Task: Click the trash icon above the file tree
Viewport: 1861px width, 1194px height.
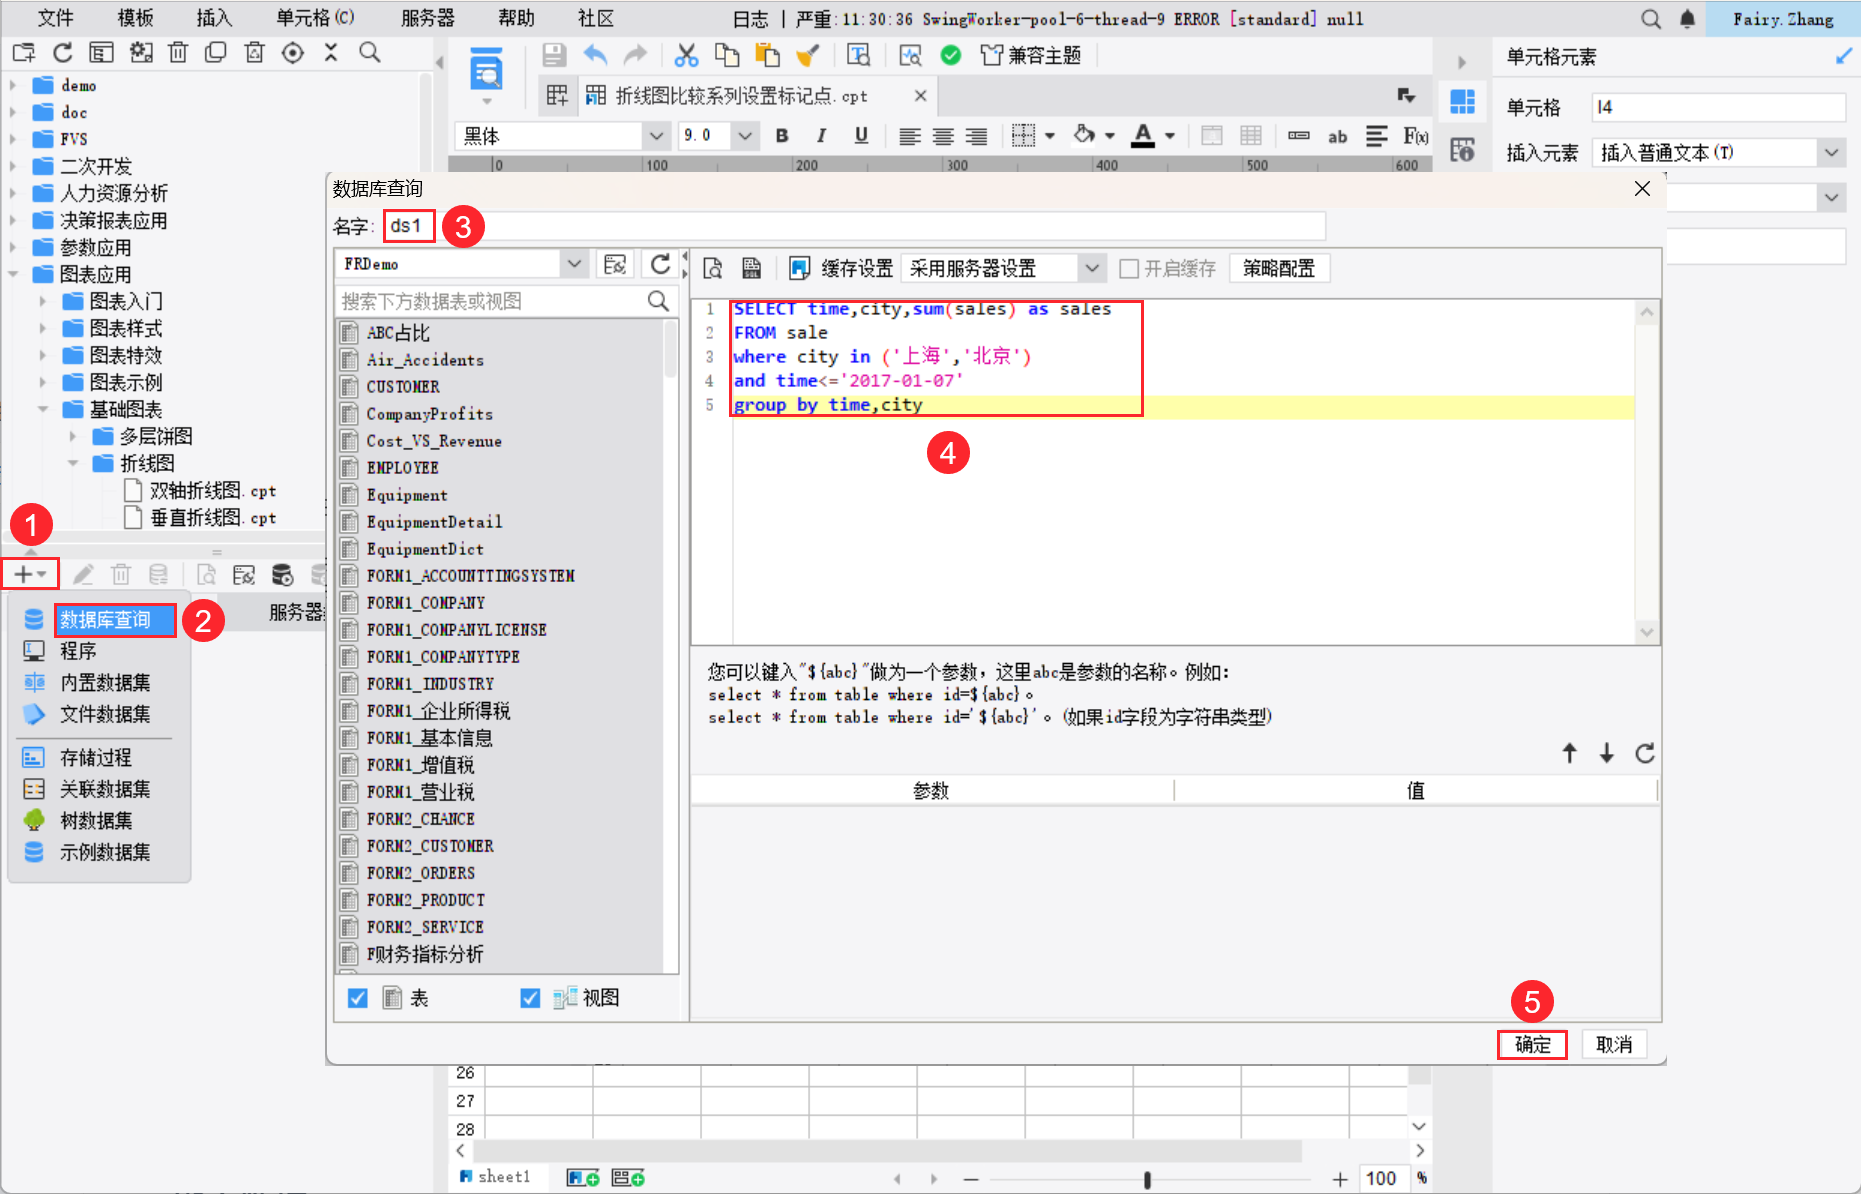Action: click(x=178, y=52)
